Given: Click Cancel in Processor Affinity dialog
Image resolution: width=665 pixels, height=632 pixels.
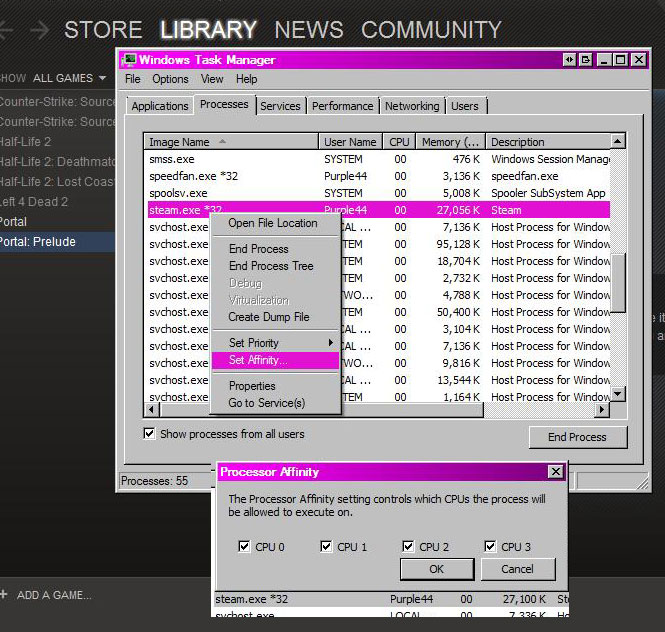Looking at the screenshot, I should pyautogui.click(x=518, y=569).
